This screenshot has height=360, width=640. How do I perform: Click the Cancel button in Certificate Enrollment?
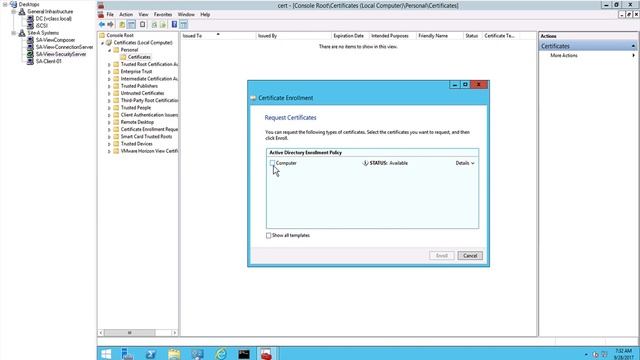[470, 256]
